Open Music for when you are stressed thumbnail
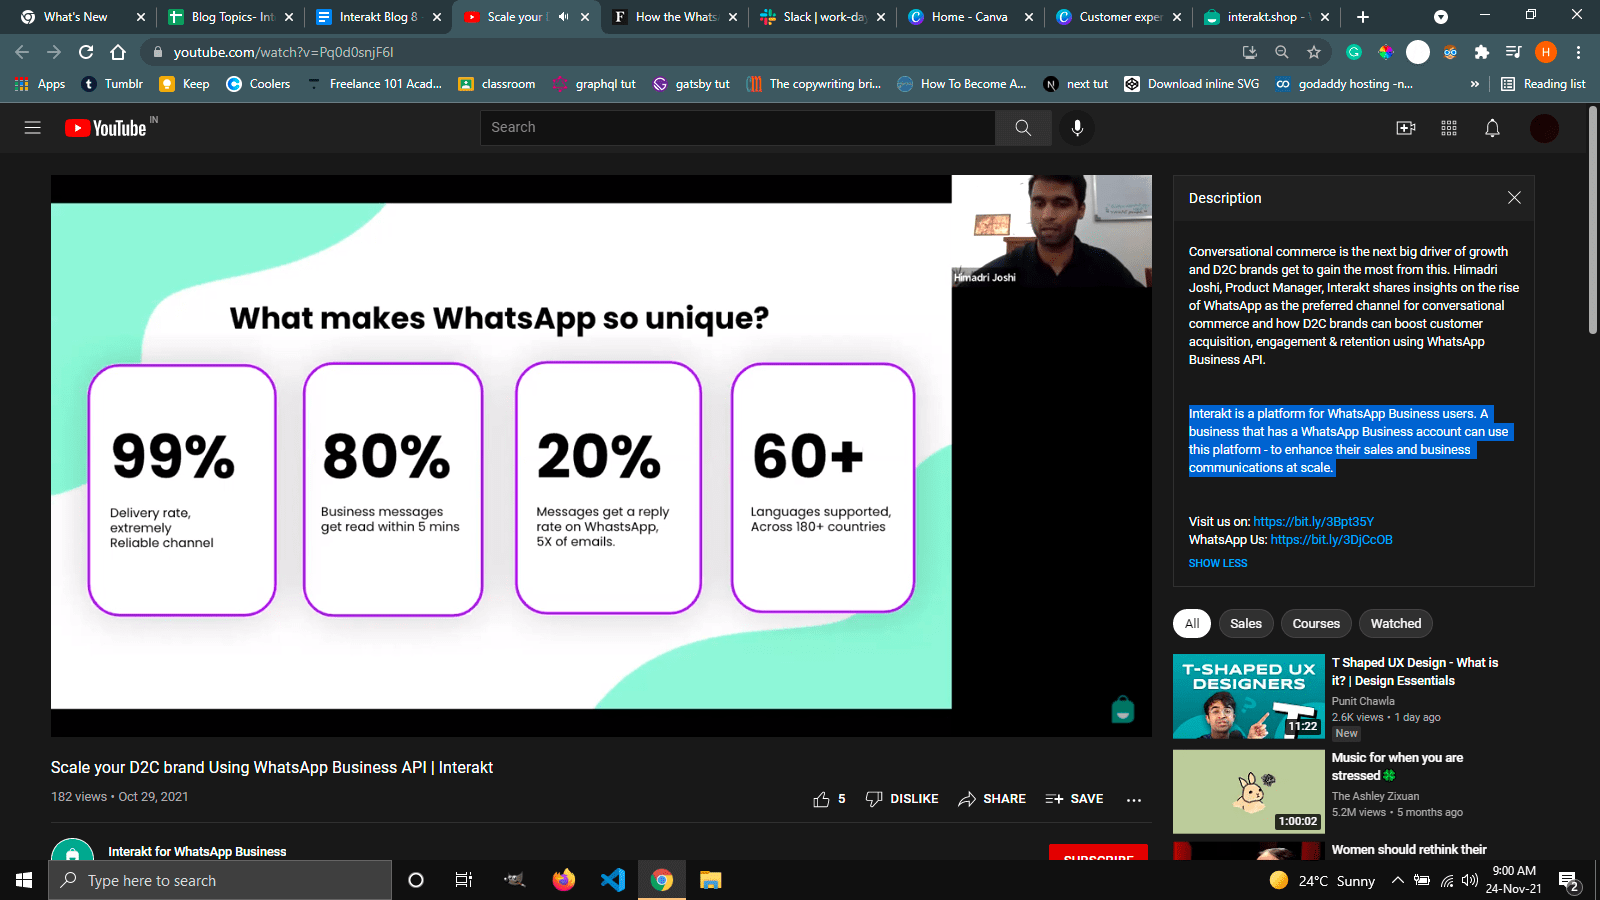Screen dimensions: 1600x900 pos(1249,791)
